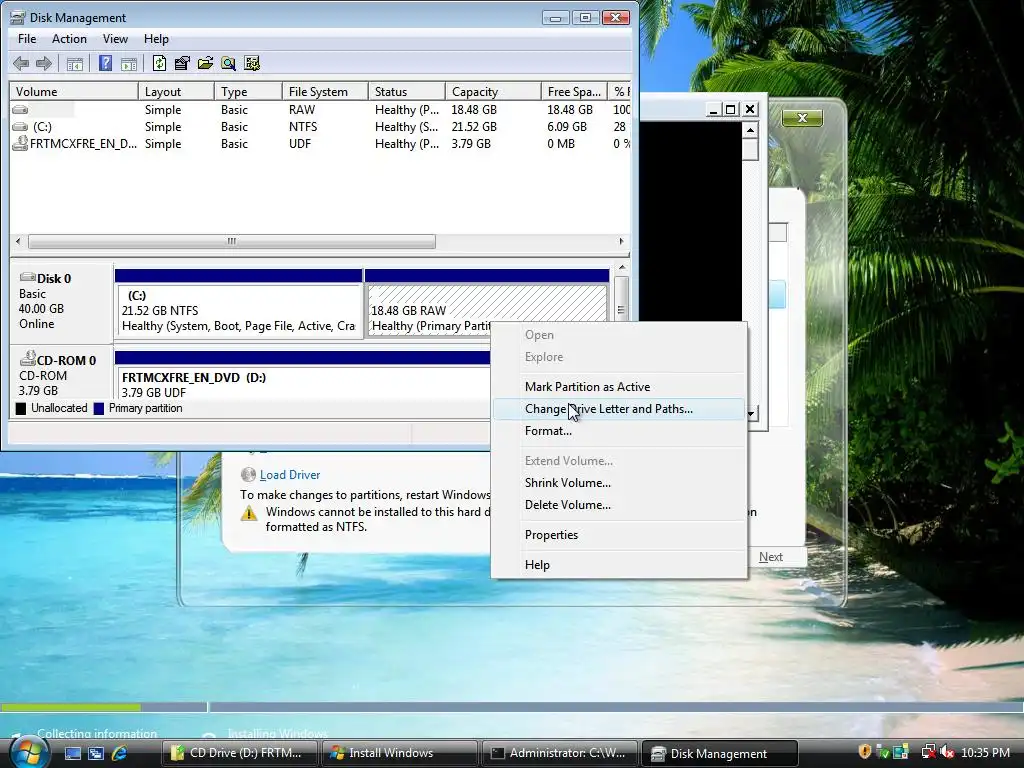This screenshot has height=768, width=1024.
Task: Click the horizontal scrollbar thumb in volume list
Action: [x=232, y=242]
